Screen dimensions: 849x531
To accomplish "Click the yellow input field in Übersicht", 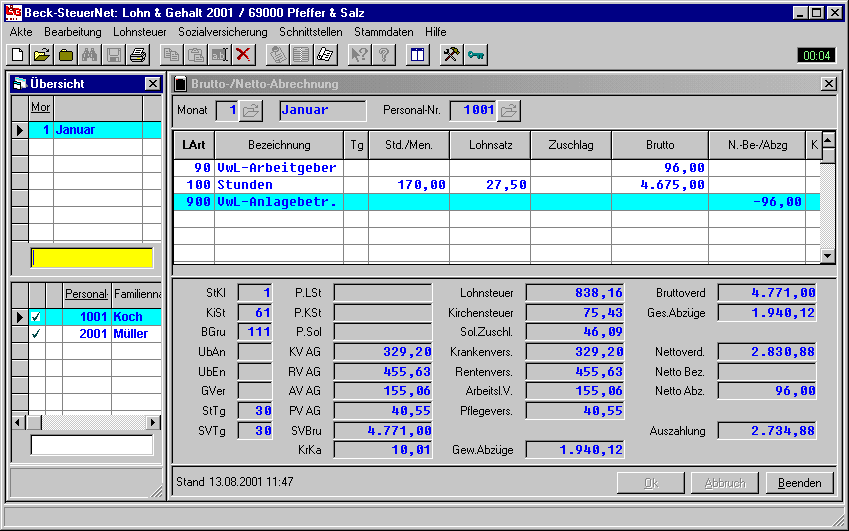I will (x=92, y=258).
